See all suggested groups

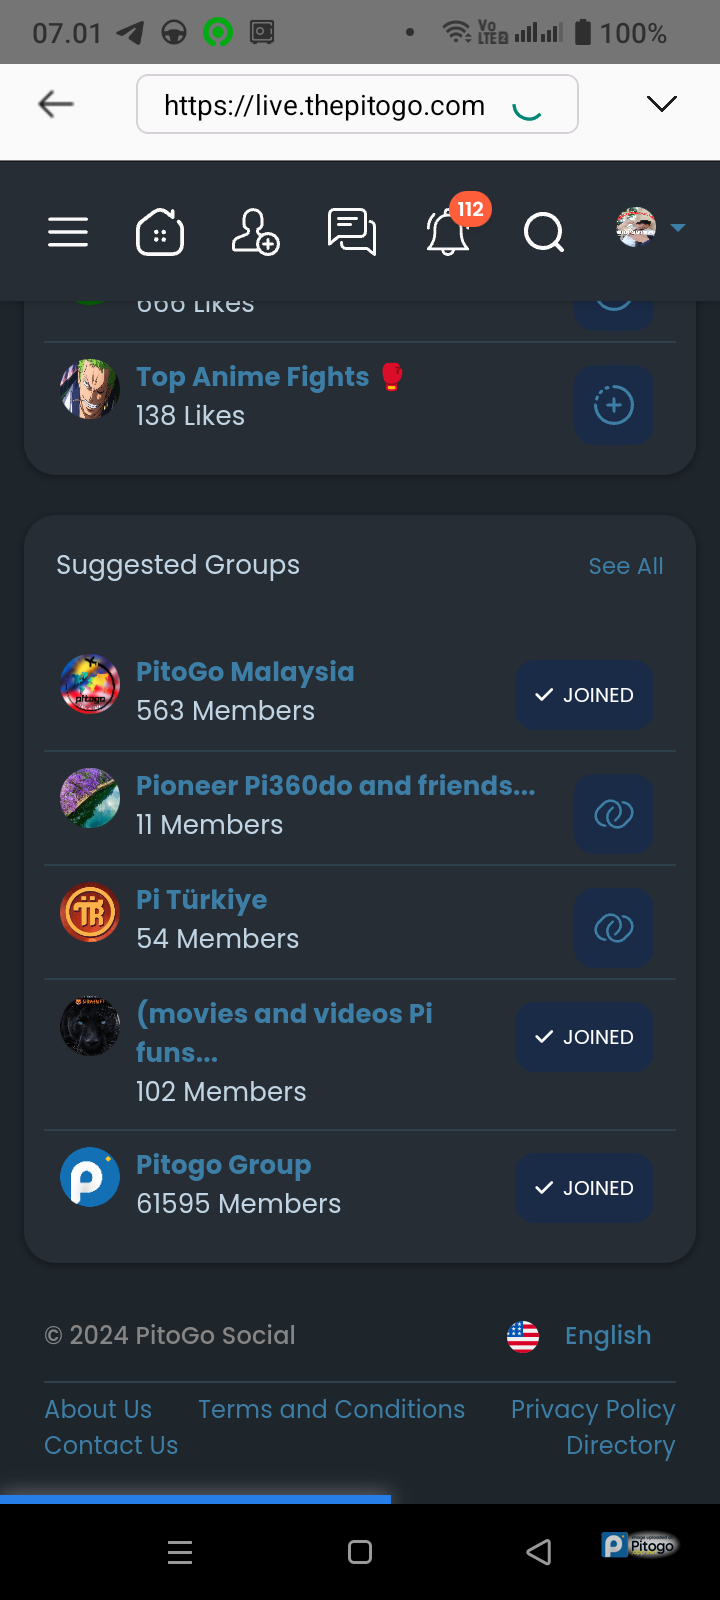tap(625, 566)
